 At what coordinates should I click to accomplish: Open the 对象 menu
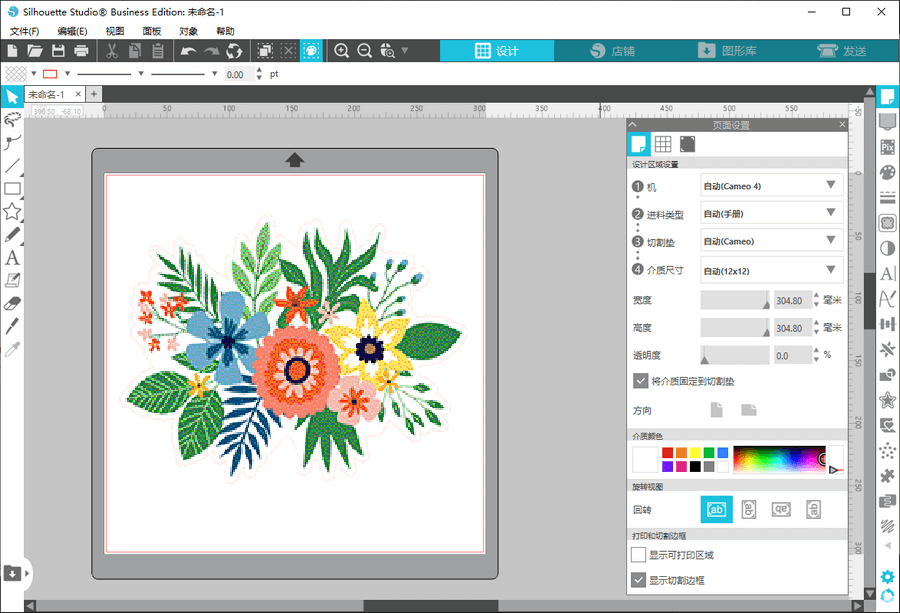188,31
